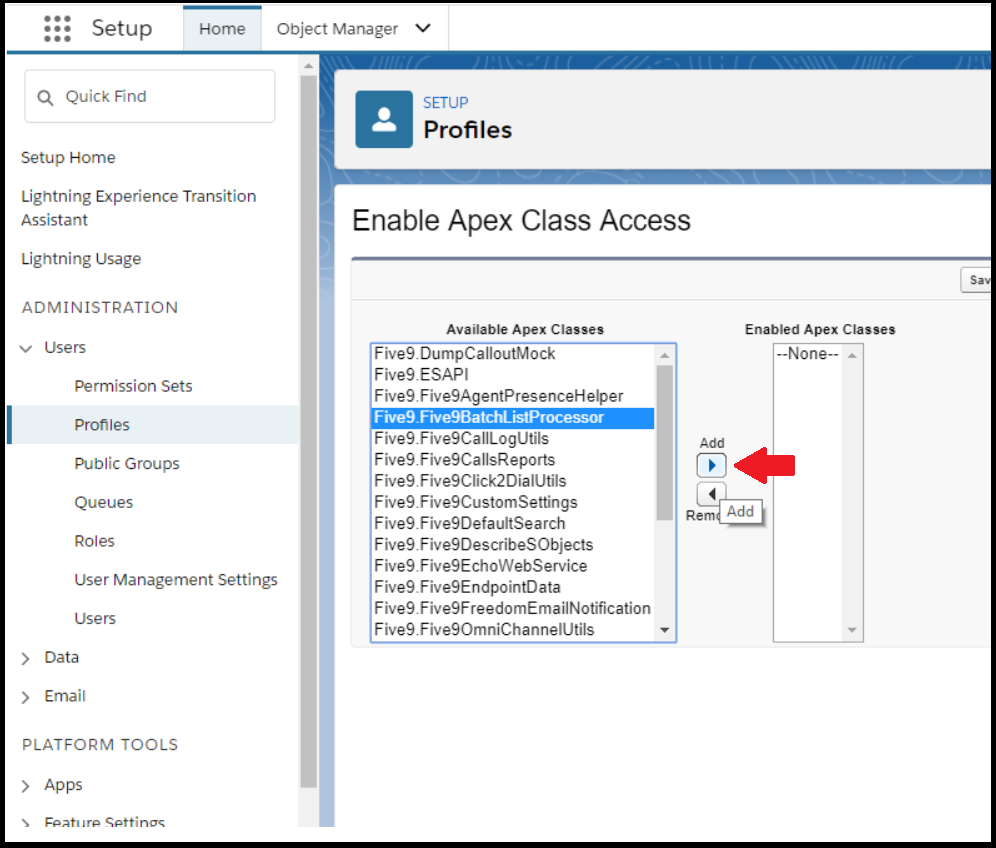Screen dimensions: 996x848
Task: Select Five9.Five9CallLogUtils class
Action: [x=513, y=439]
